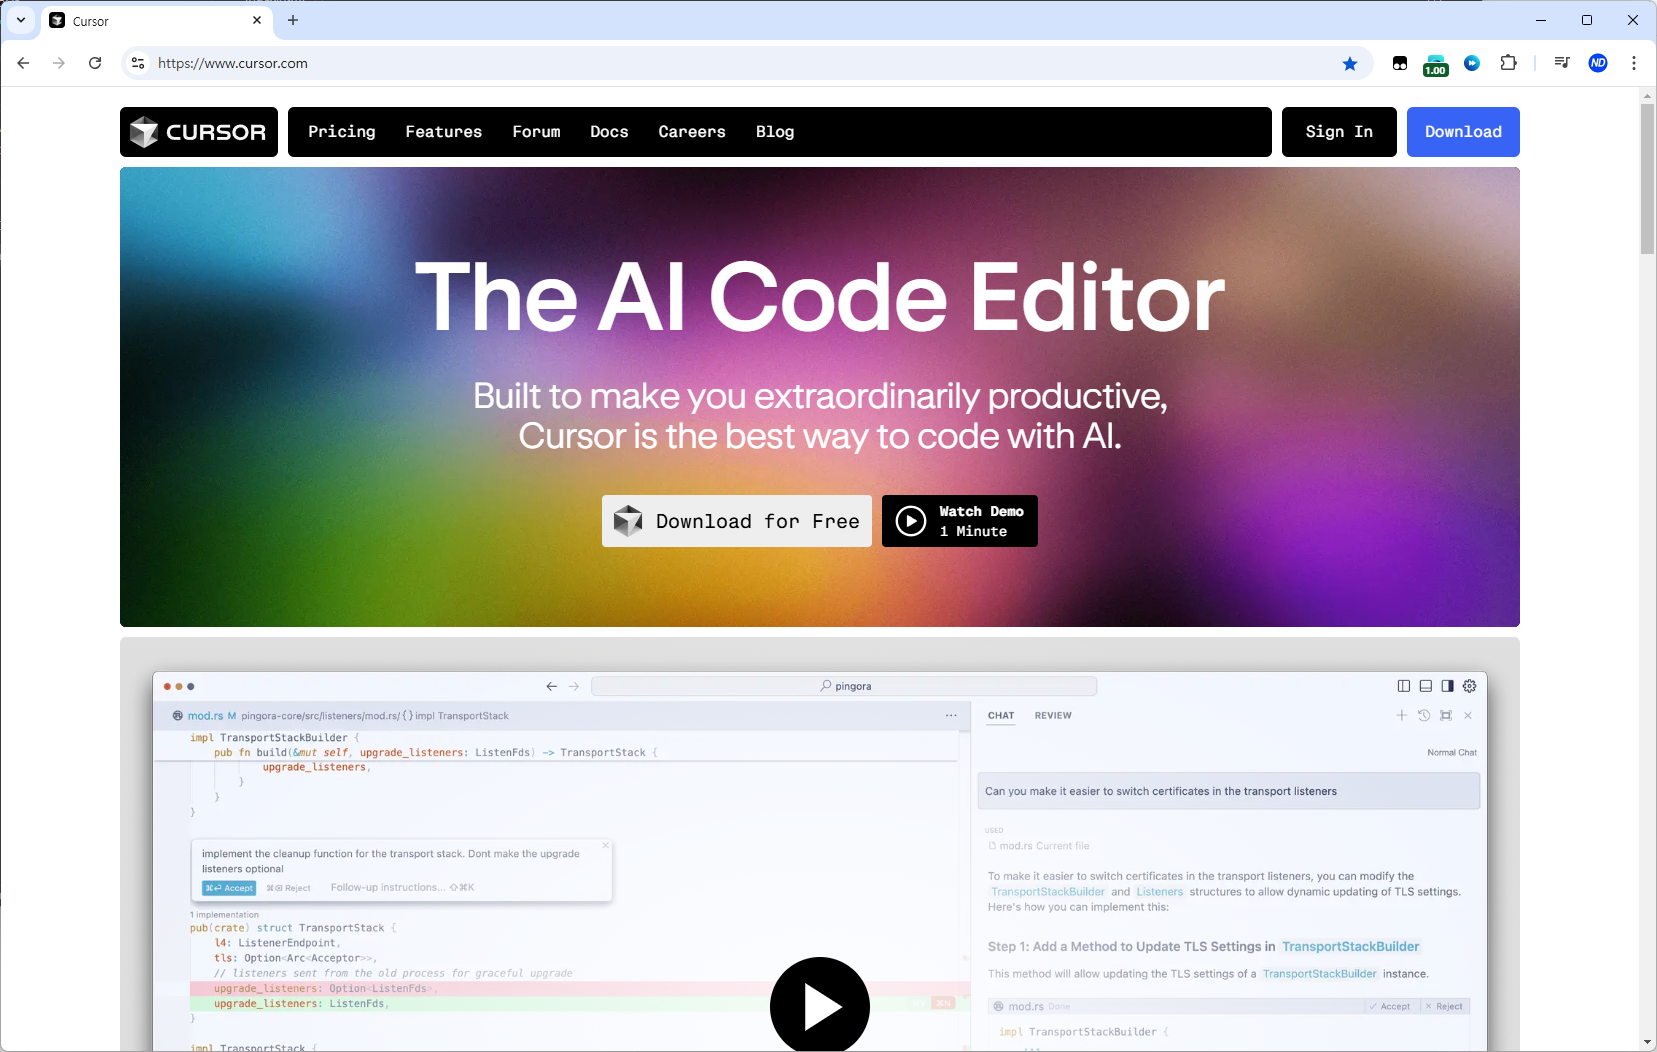Screen dimensions: 1657x1052
Task: Start the large demo video play button
Action: click(820, 1004)
